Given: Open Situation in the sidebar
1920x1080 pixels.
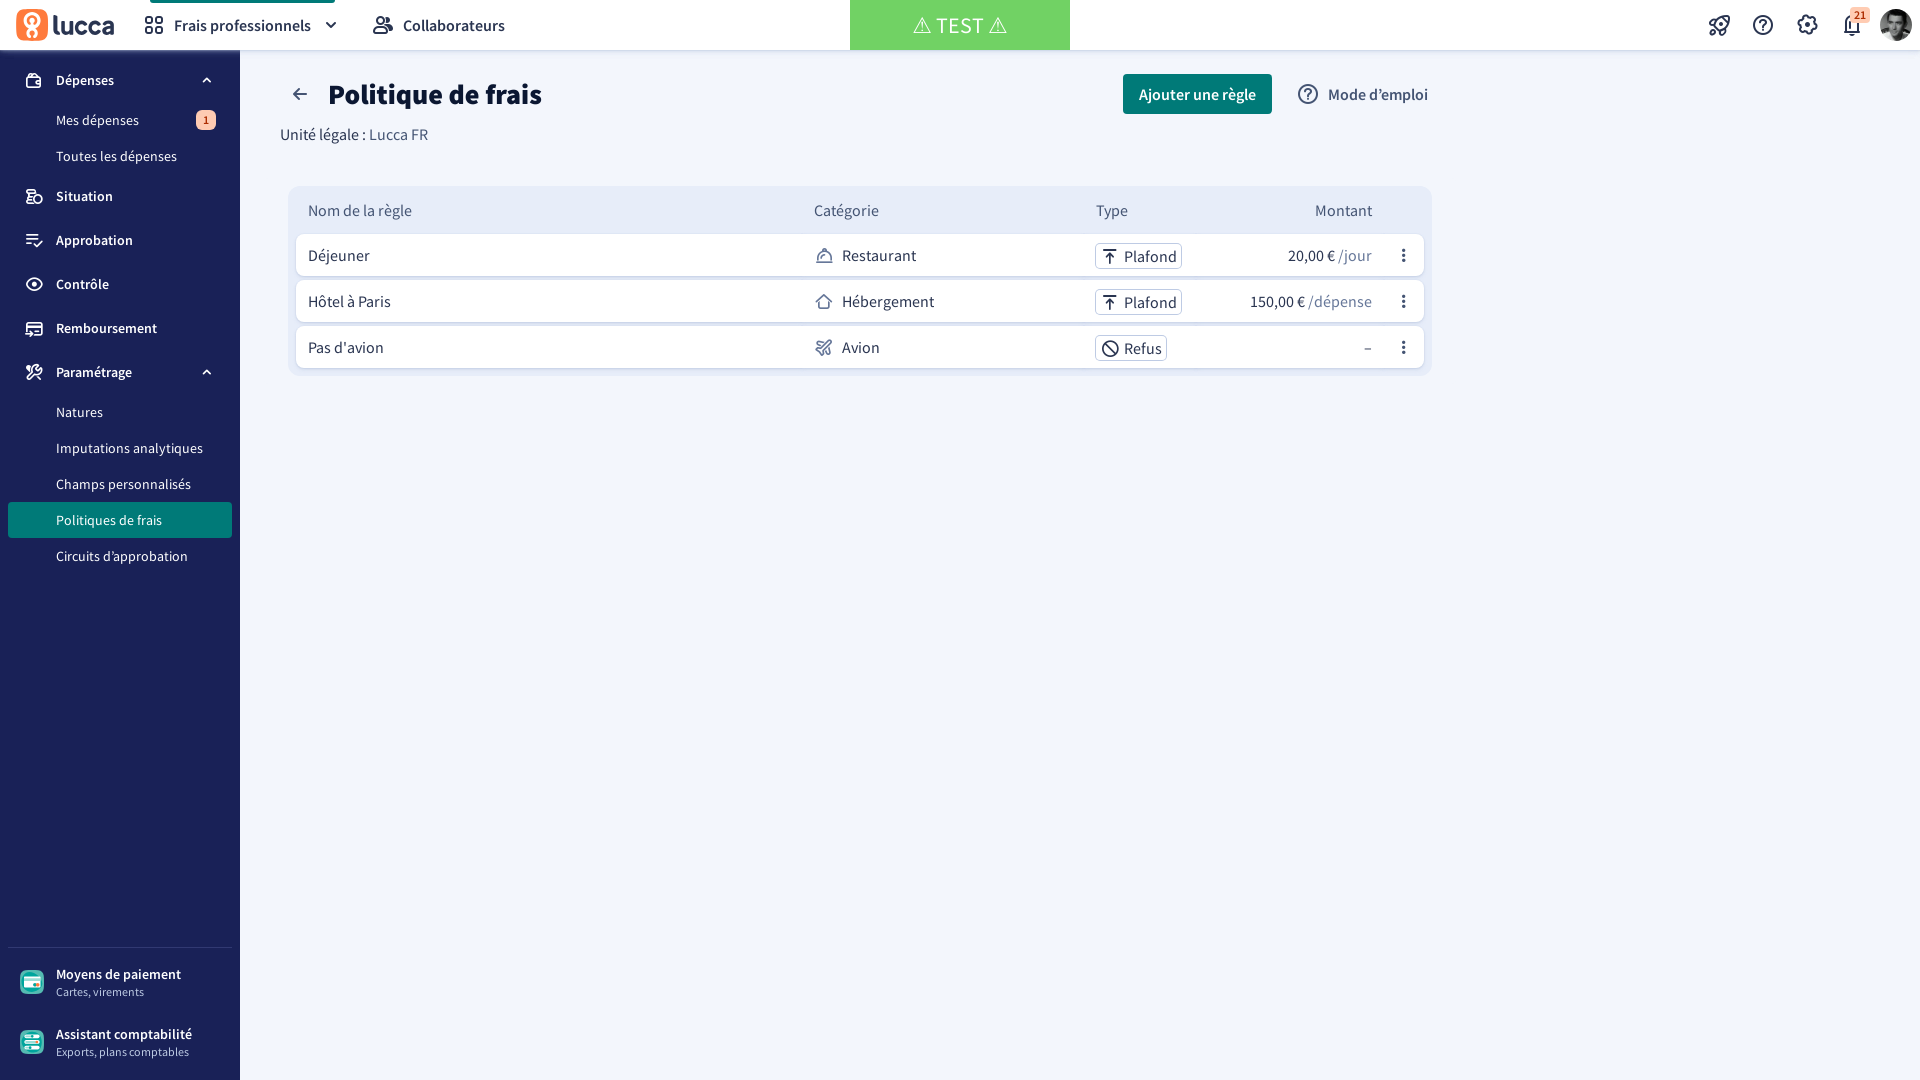Looking at the screenshot, I should (120, 196).
